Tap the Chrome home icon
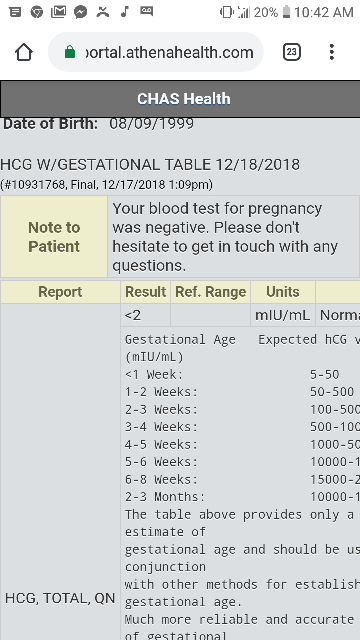 (x=24, y=52)
